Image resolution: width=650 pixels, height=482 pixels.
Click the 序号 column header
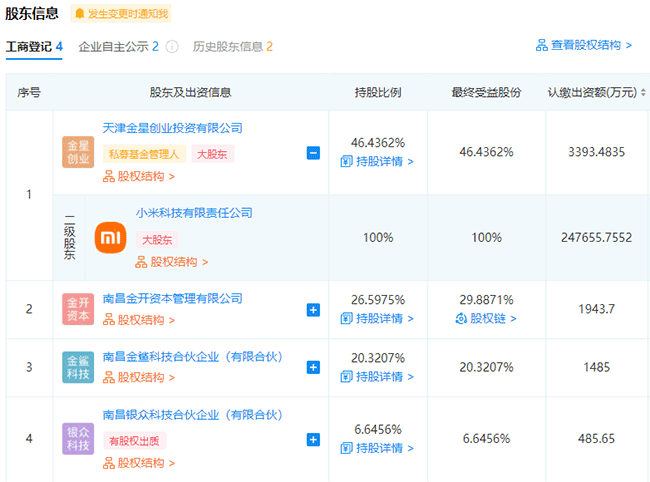[x=29, y=92]
